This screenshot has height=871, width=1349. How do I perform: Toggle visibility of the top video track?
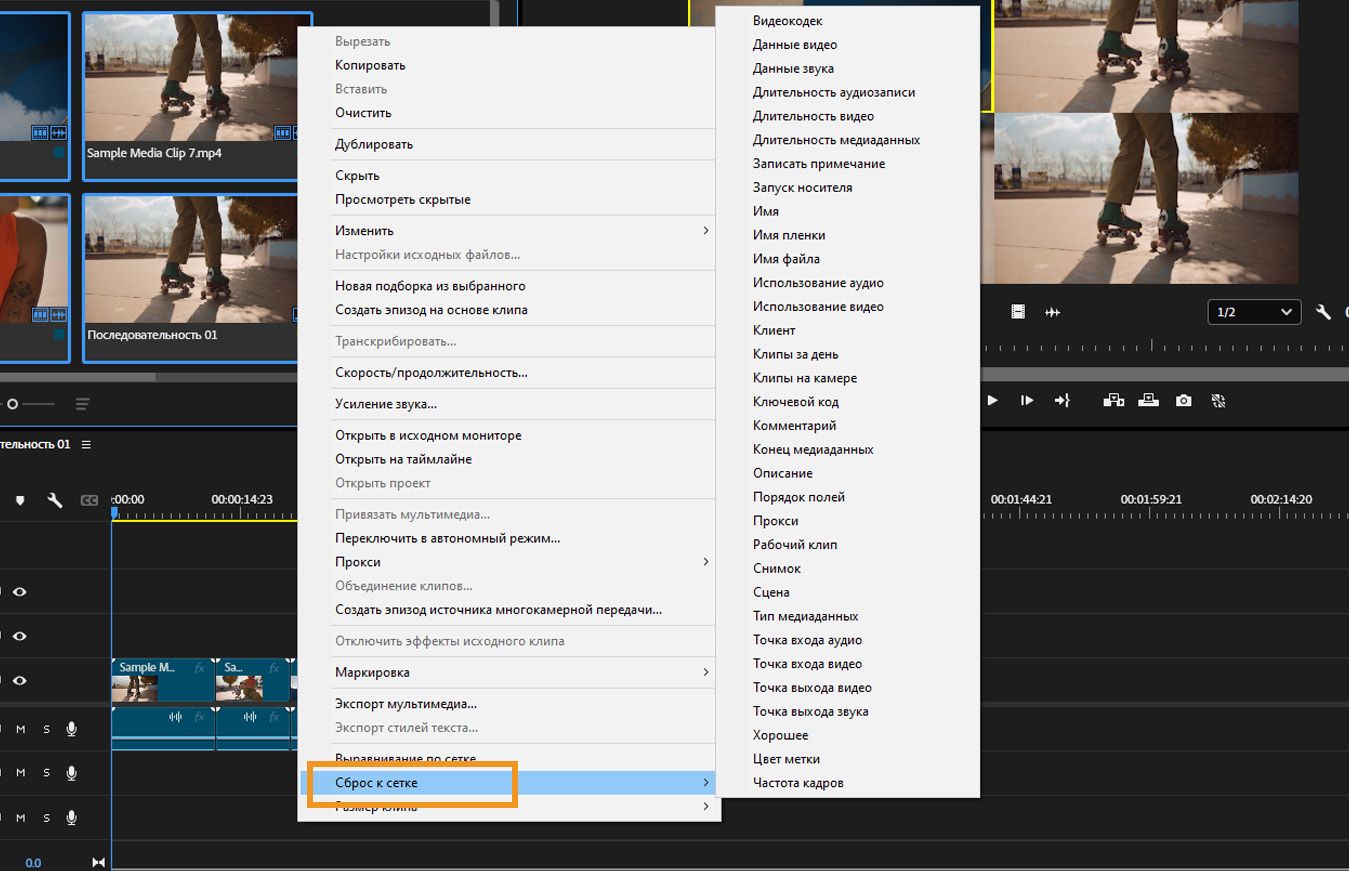[x=20, y=592]
